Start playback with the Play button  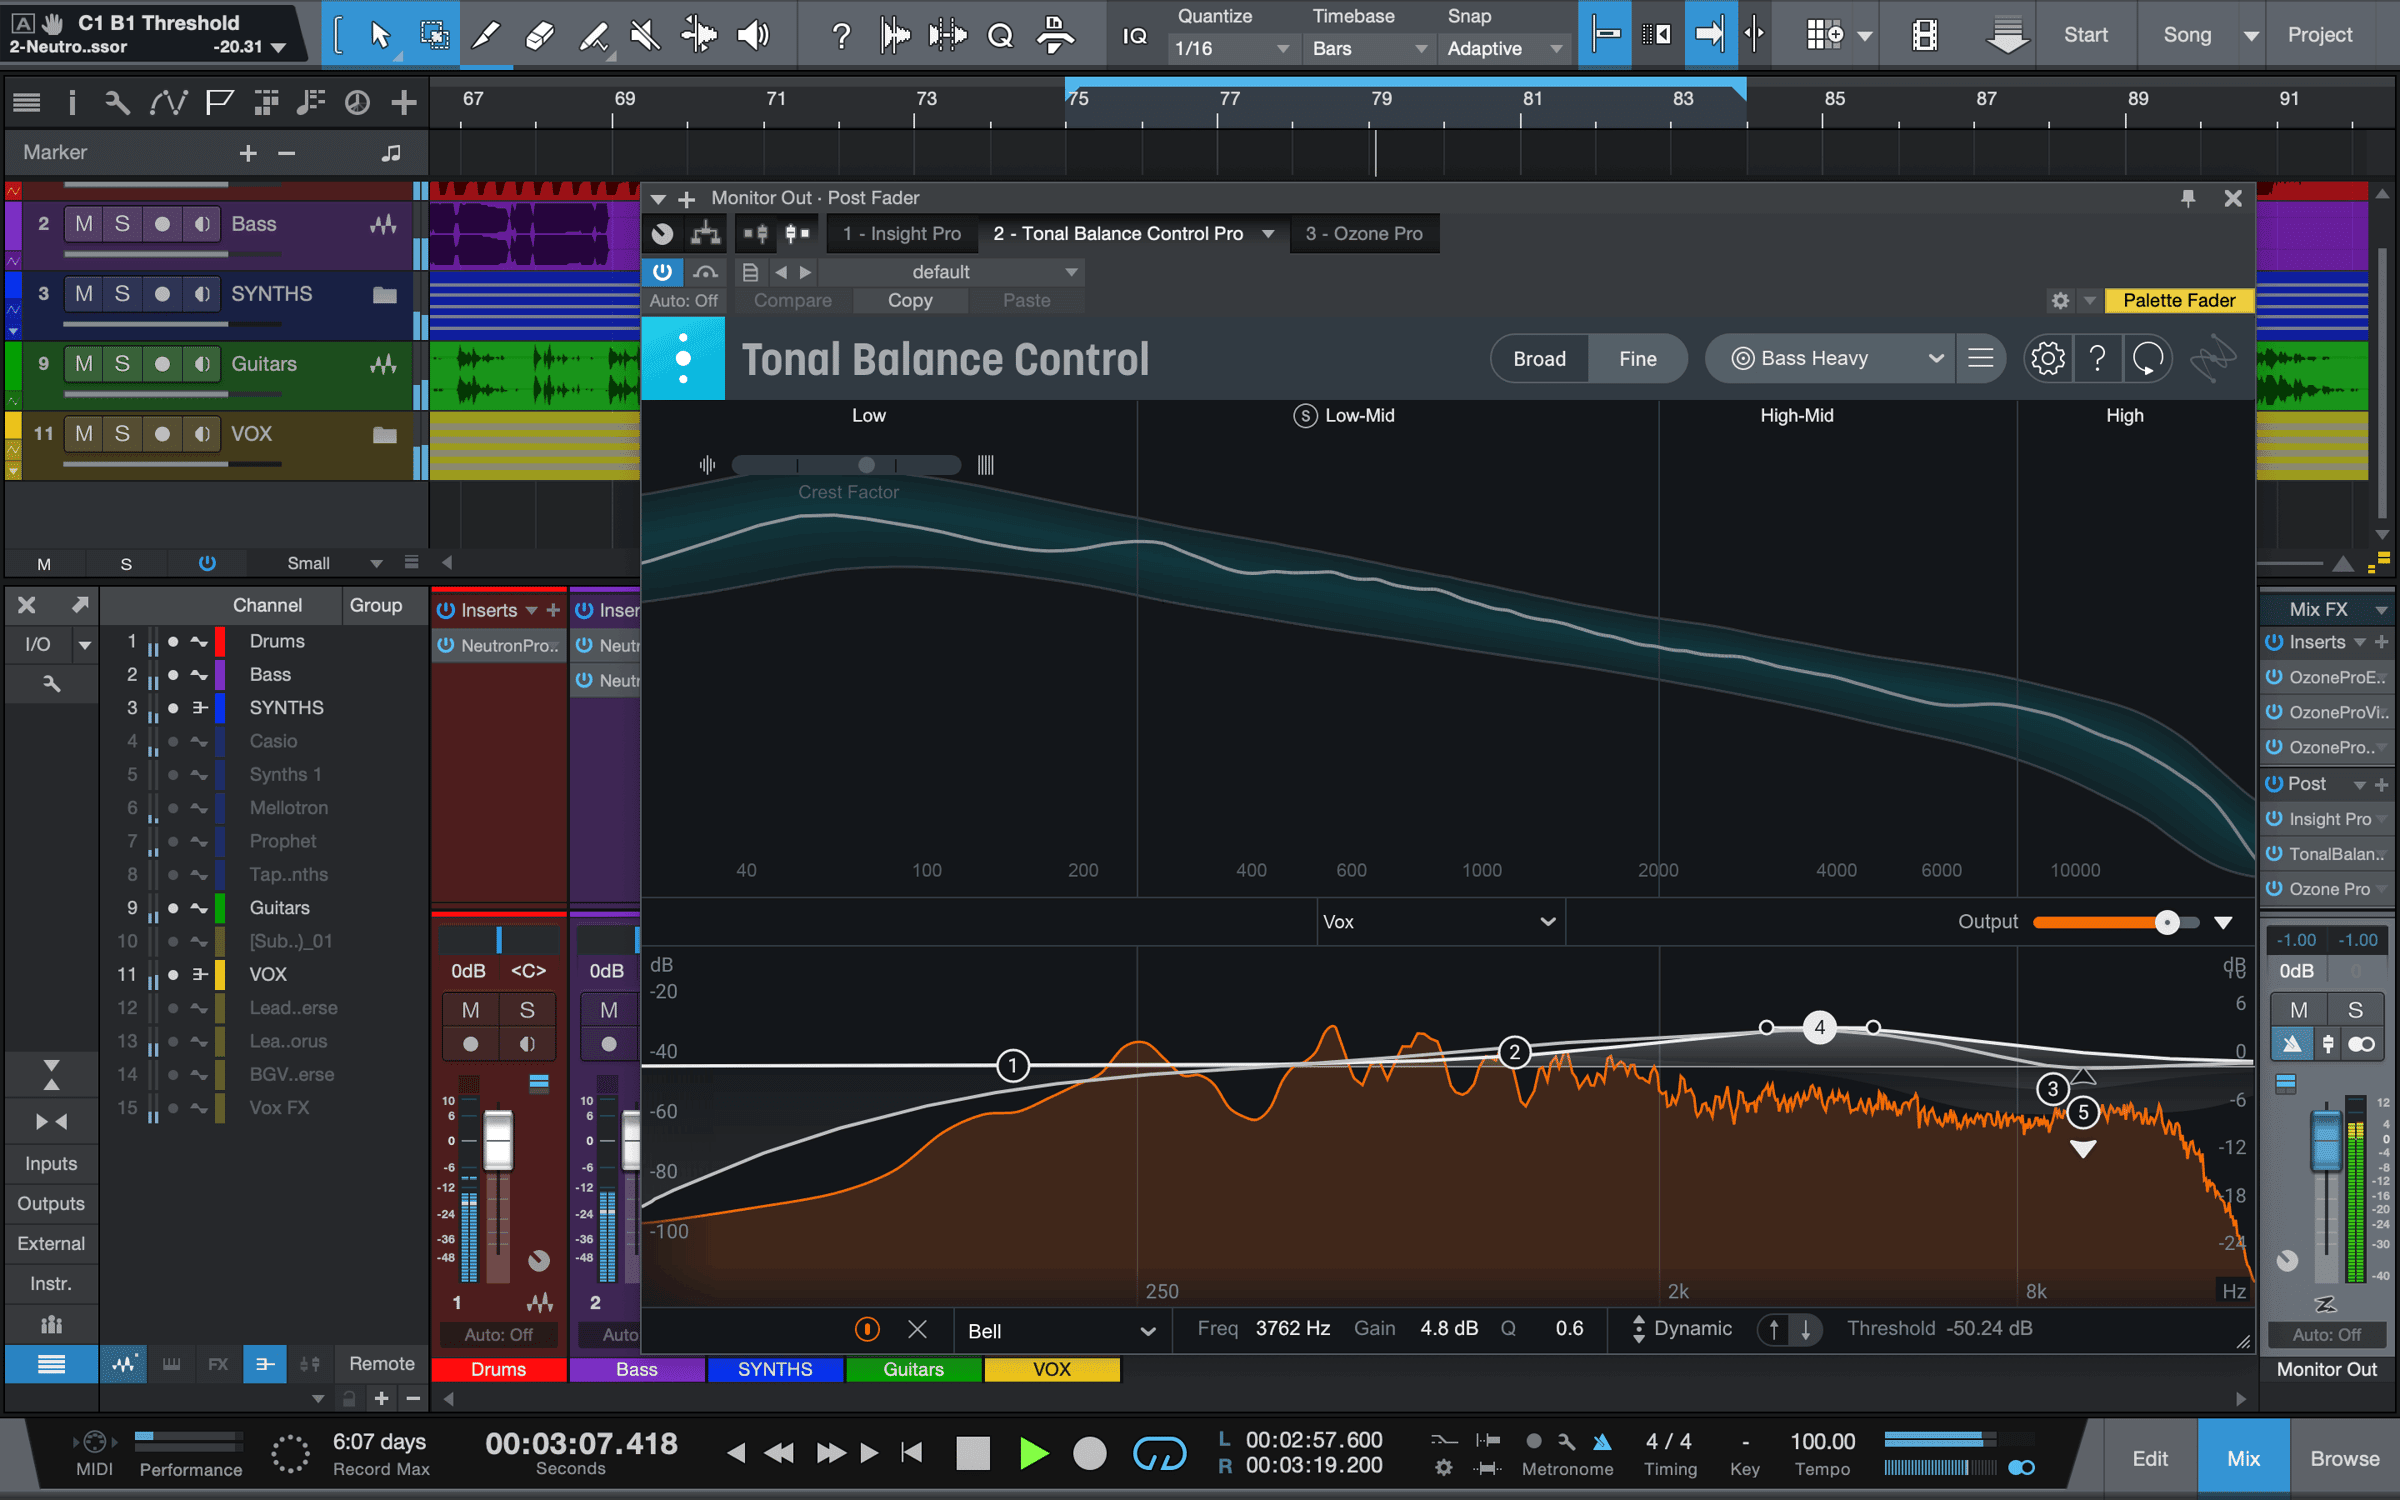coord(1033,1454)
